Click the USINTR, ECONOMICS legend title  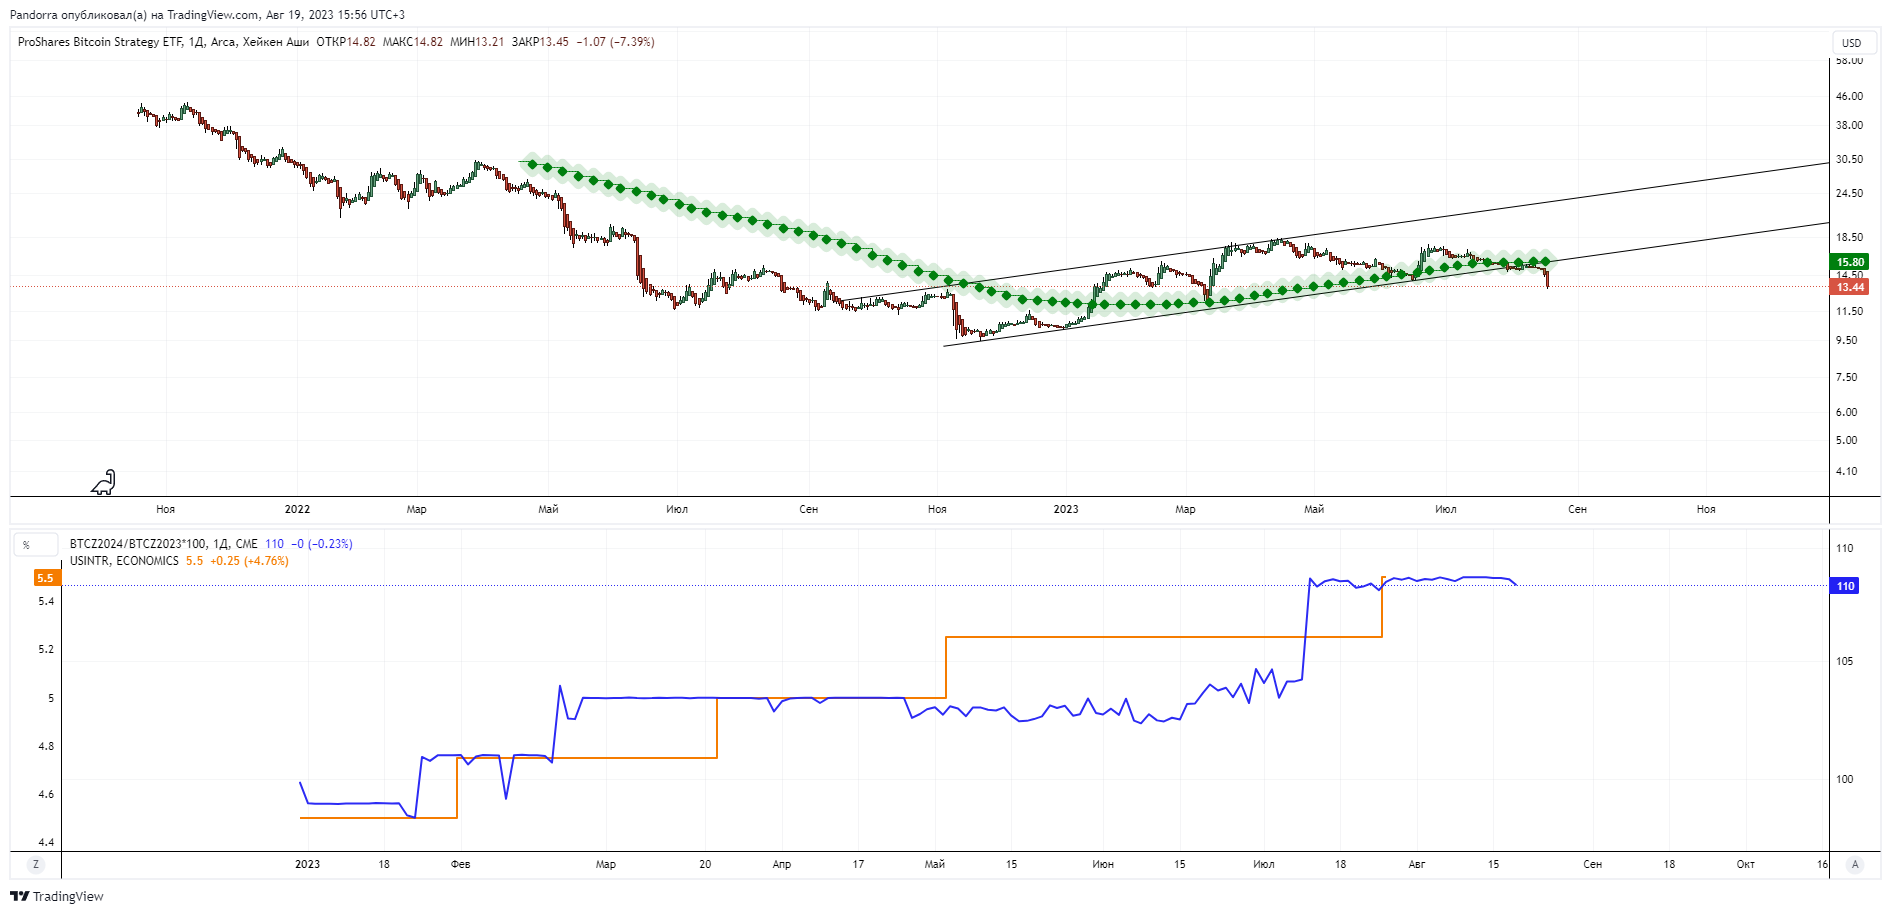(x=124, y=561)
